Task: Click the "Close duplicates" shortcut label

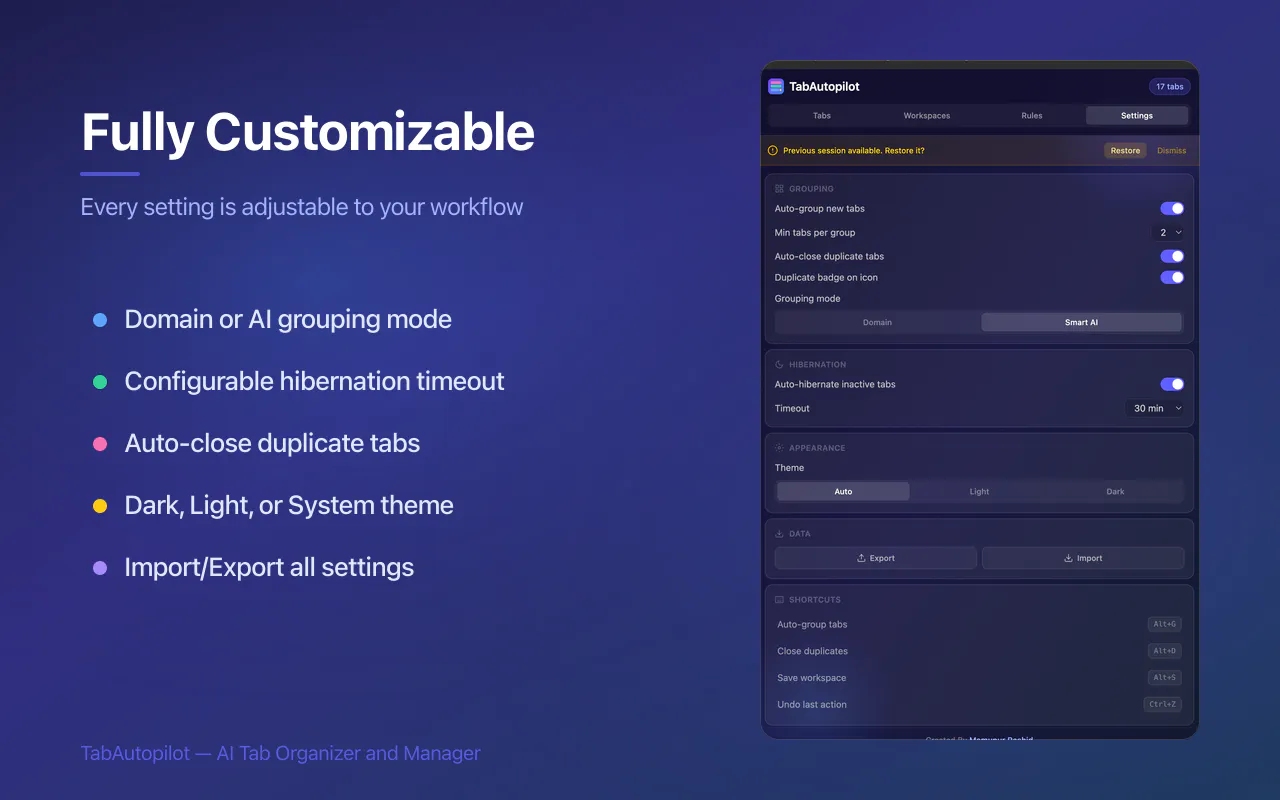Action: tap(812, 651)
